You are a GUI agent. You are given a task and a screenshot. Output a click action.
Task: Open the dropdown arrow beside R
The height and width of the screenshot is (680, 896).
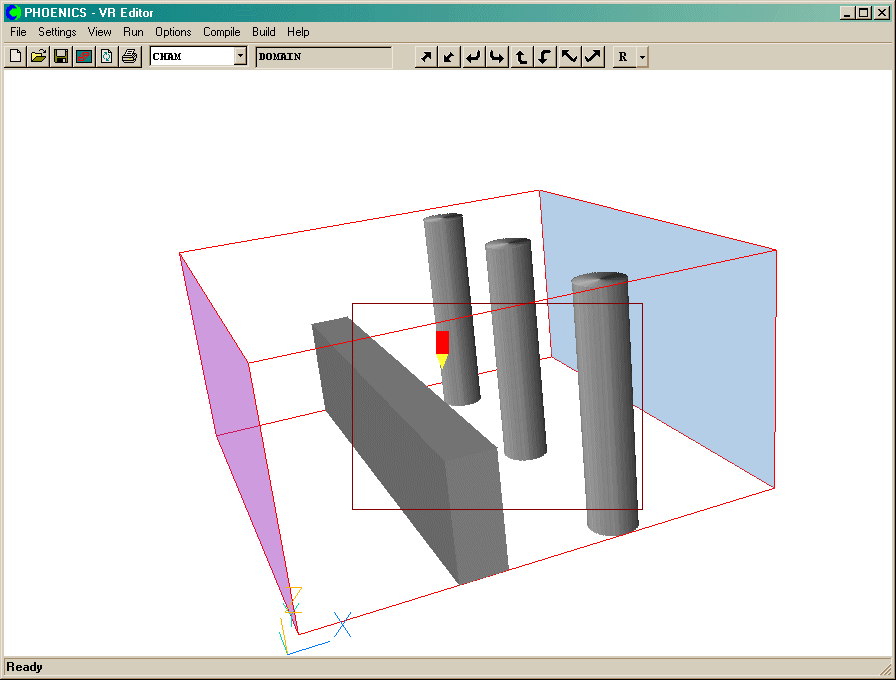coord(642,57)
